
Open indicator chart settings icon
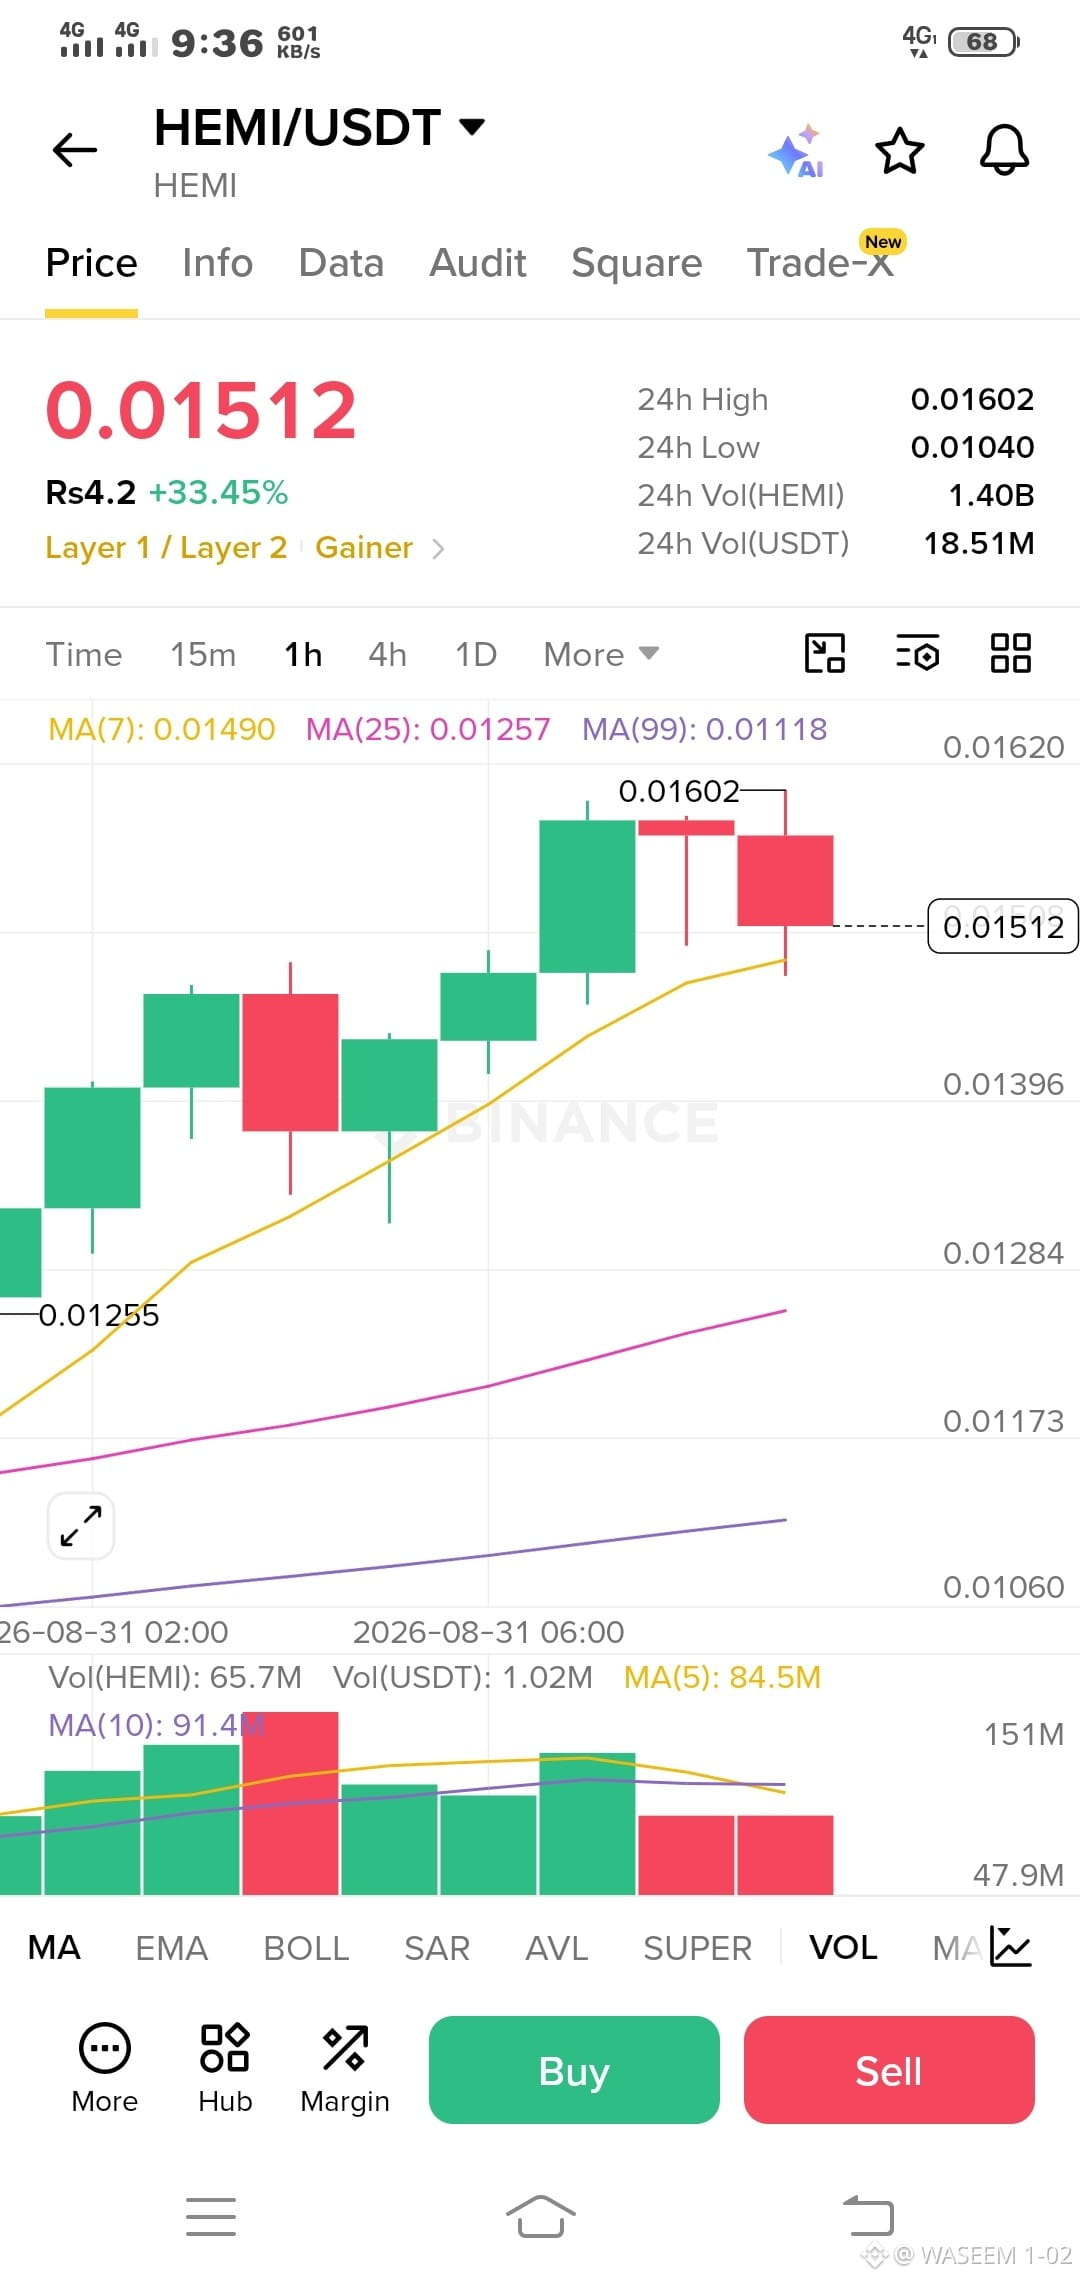1011,1947
